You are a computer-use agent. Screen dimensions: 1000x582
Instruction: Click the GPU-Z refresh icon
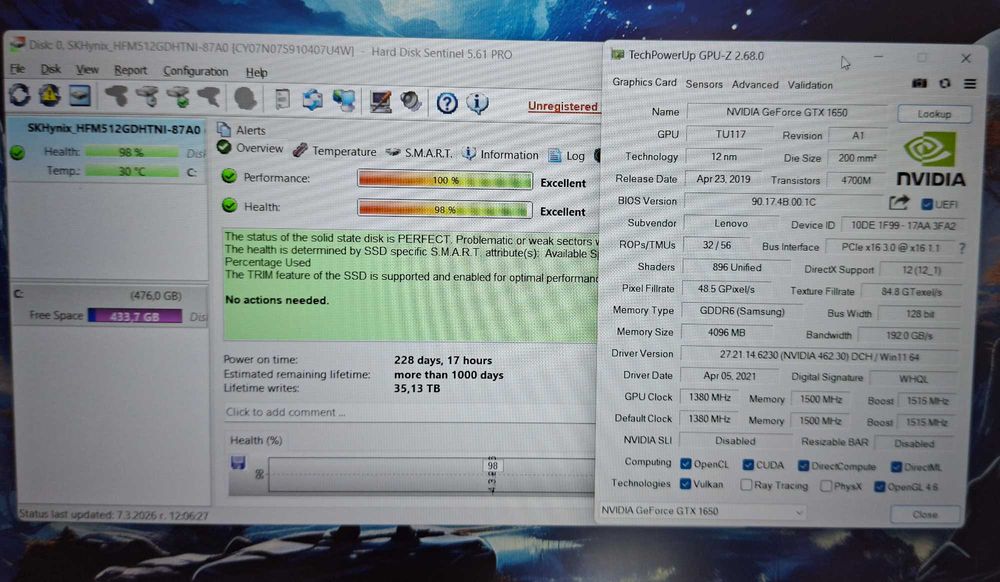(945, 84)
